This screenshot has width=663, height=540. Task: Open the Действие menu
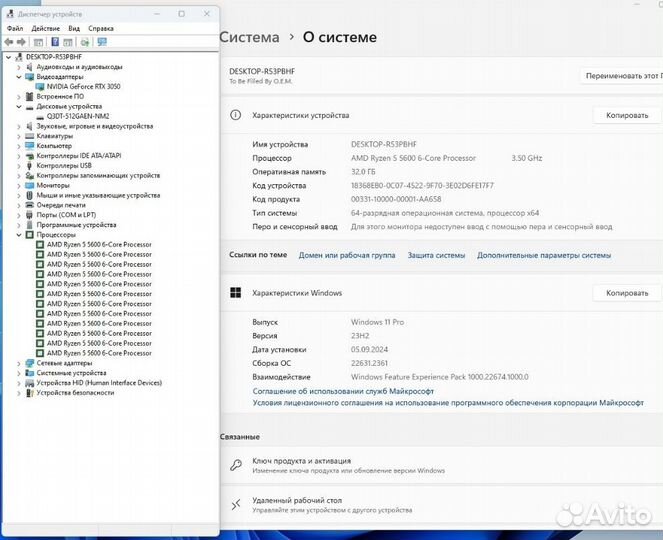[46, 28]
